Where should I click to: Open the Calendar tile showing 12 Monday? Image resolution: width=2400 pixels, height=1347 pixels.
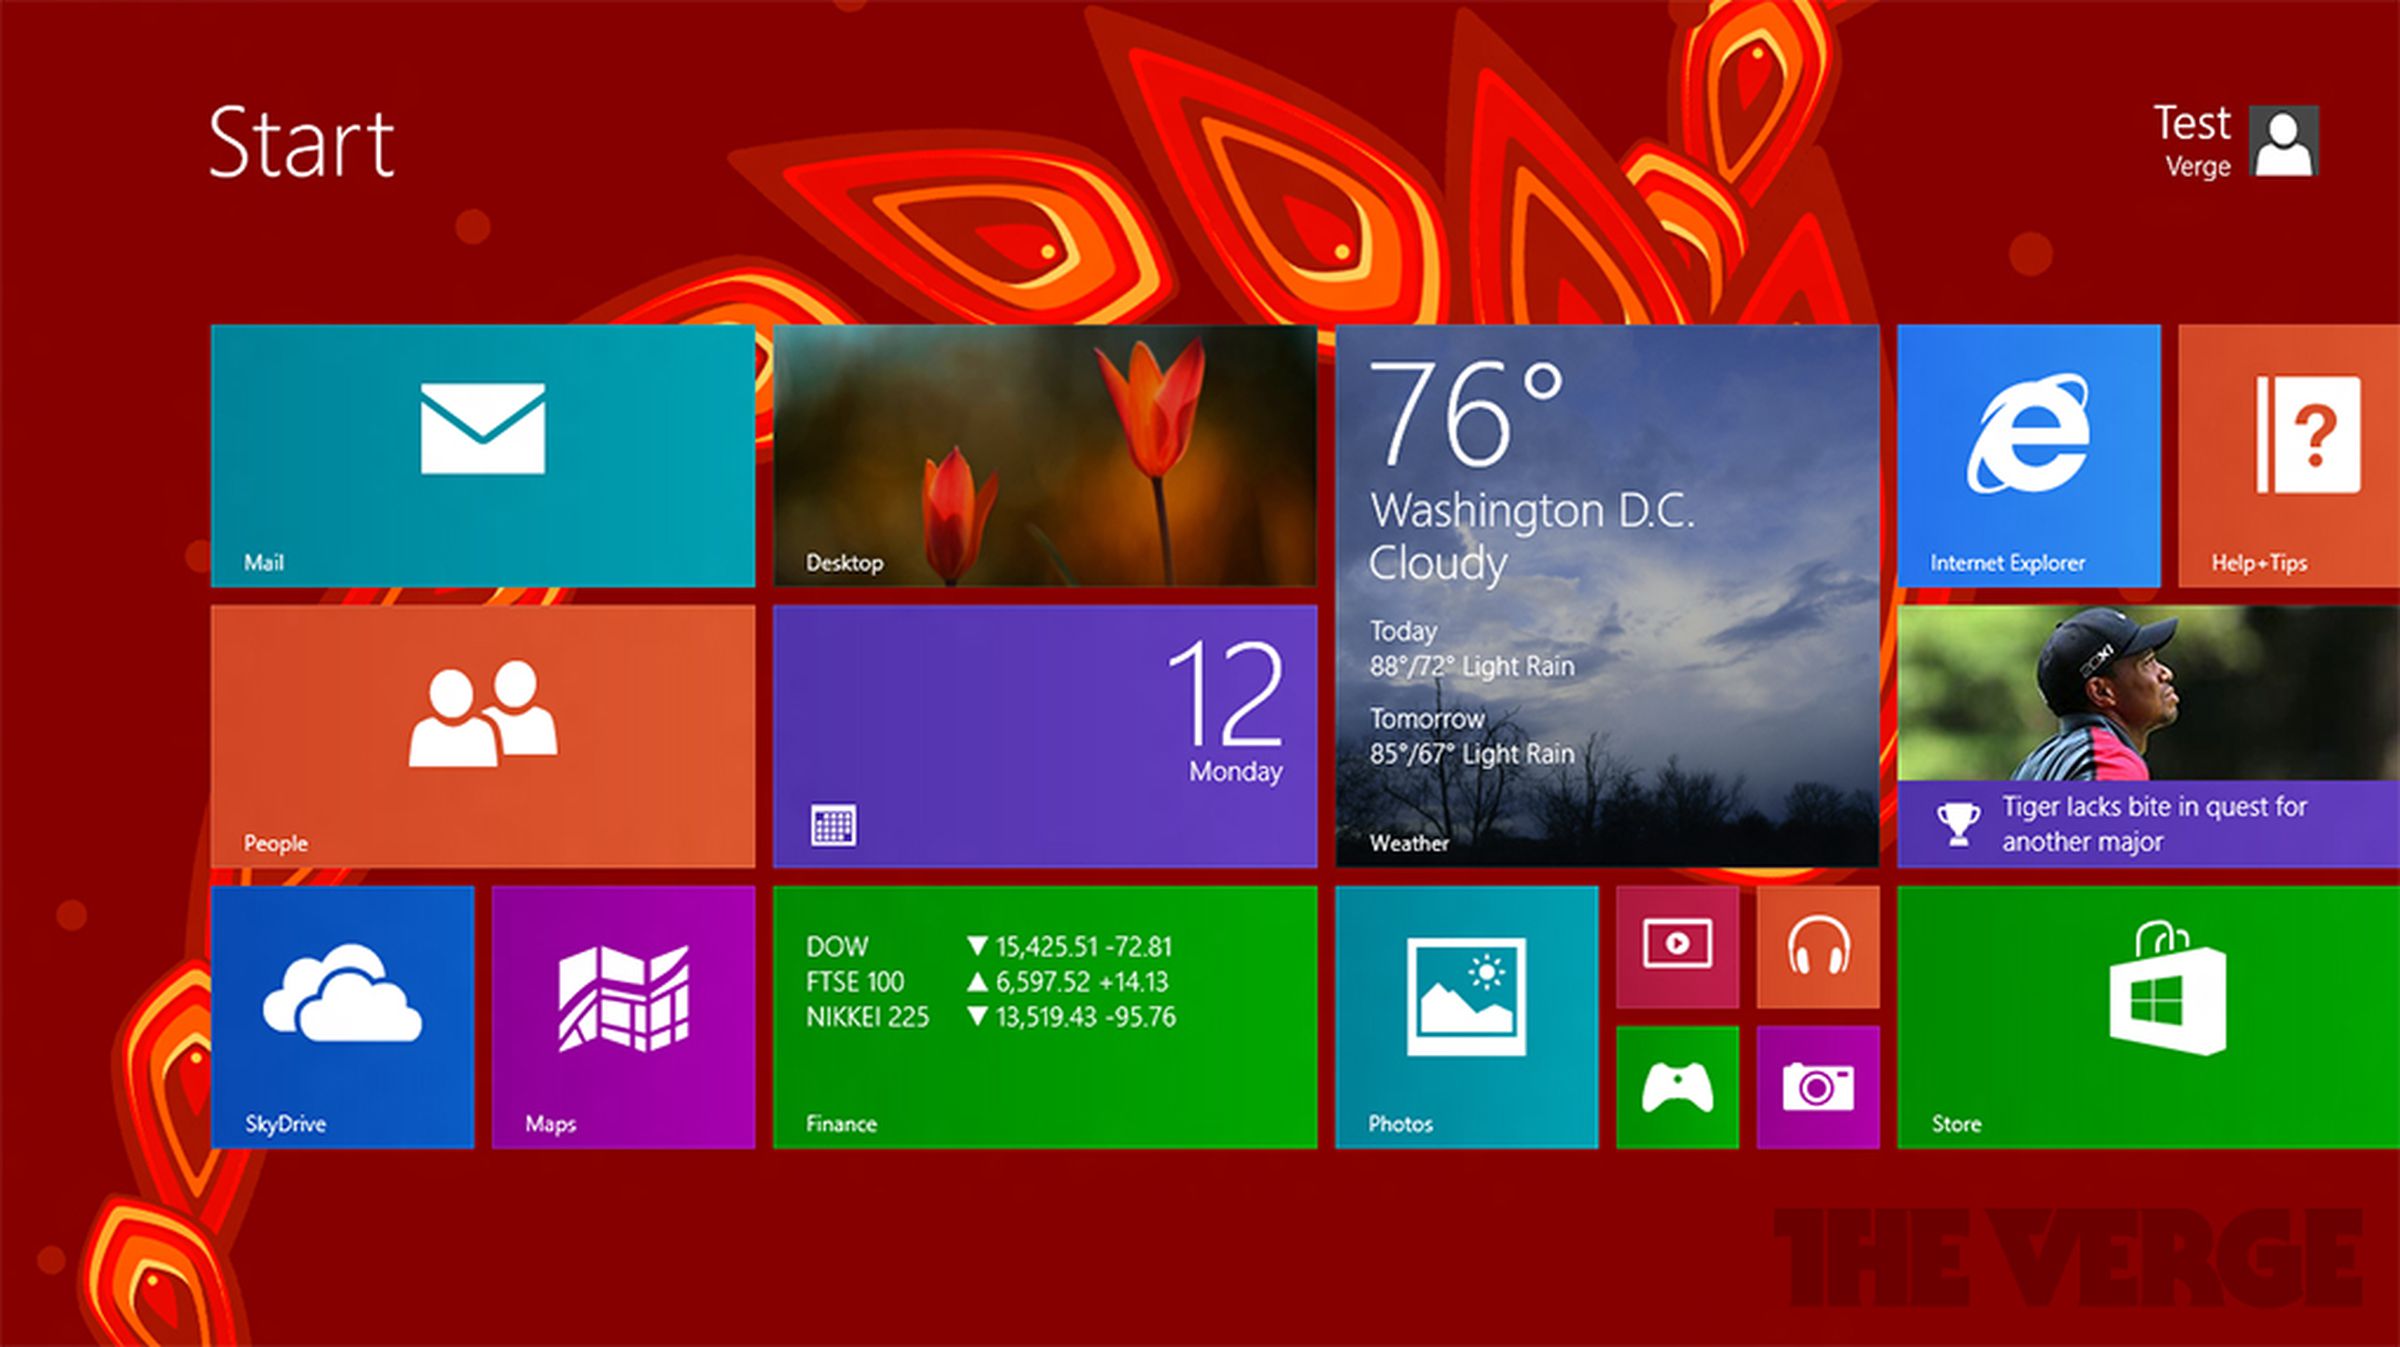click(1045, 736)
